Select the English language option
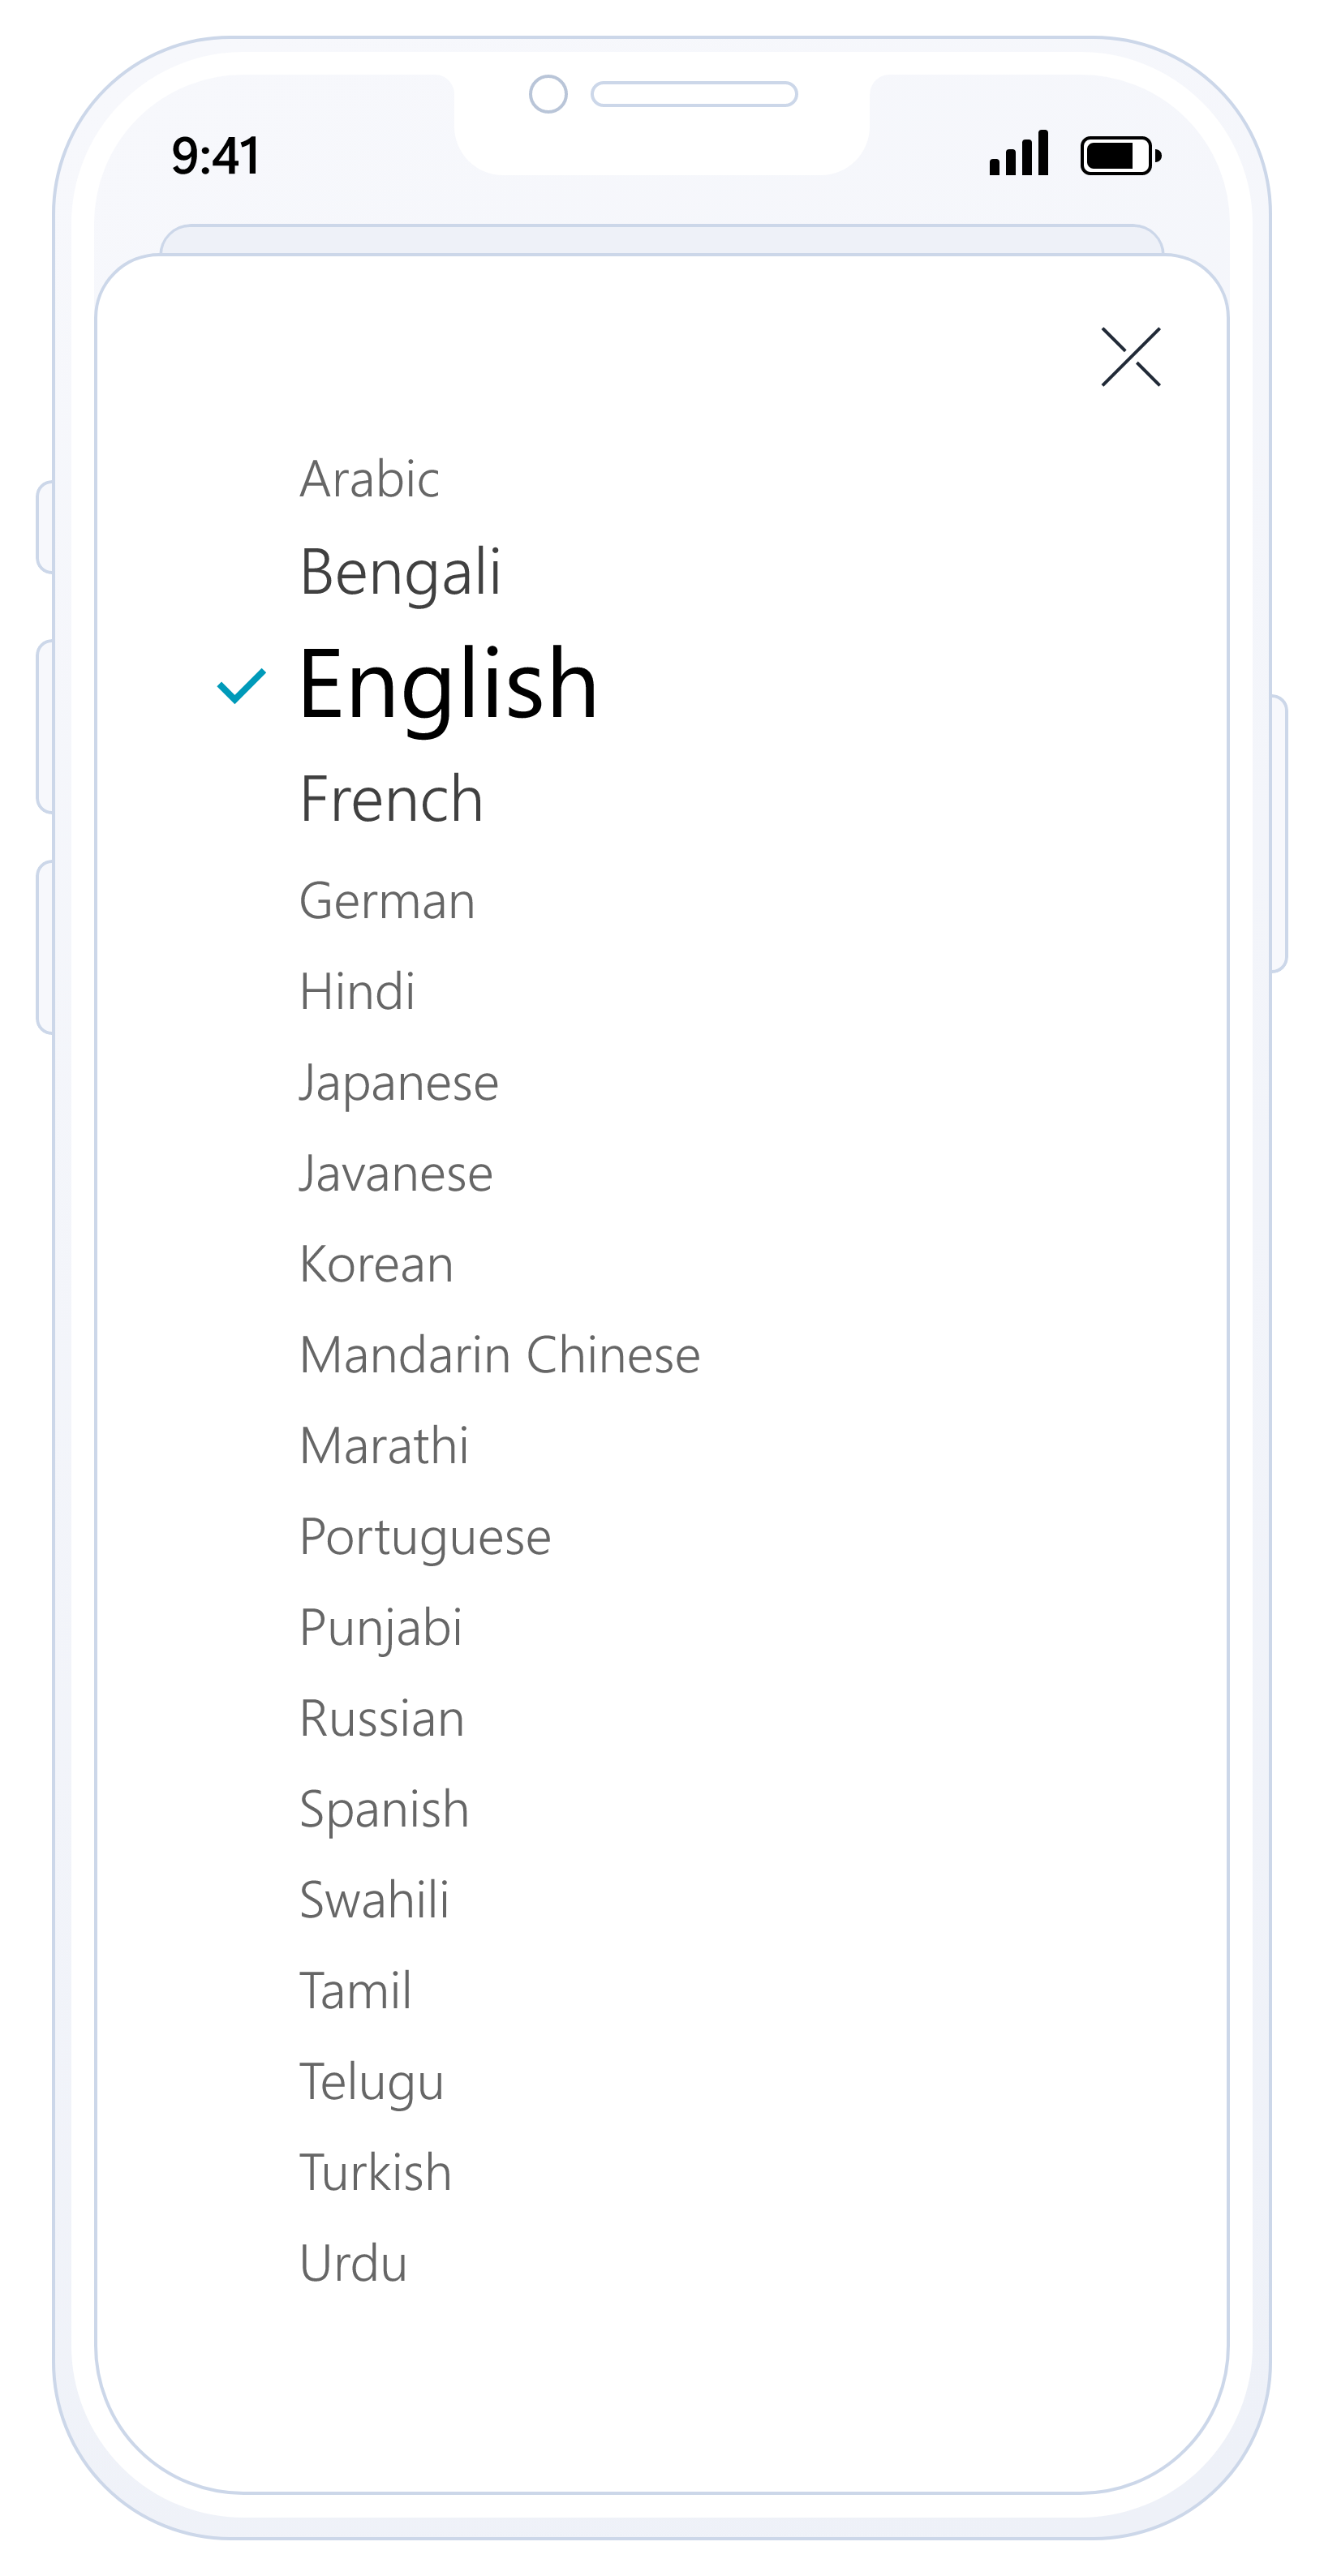Viewport: 1324px width, 2576px height. click(448, 684)
